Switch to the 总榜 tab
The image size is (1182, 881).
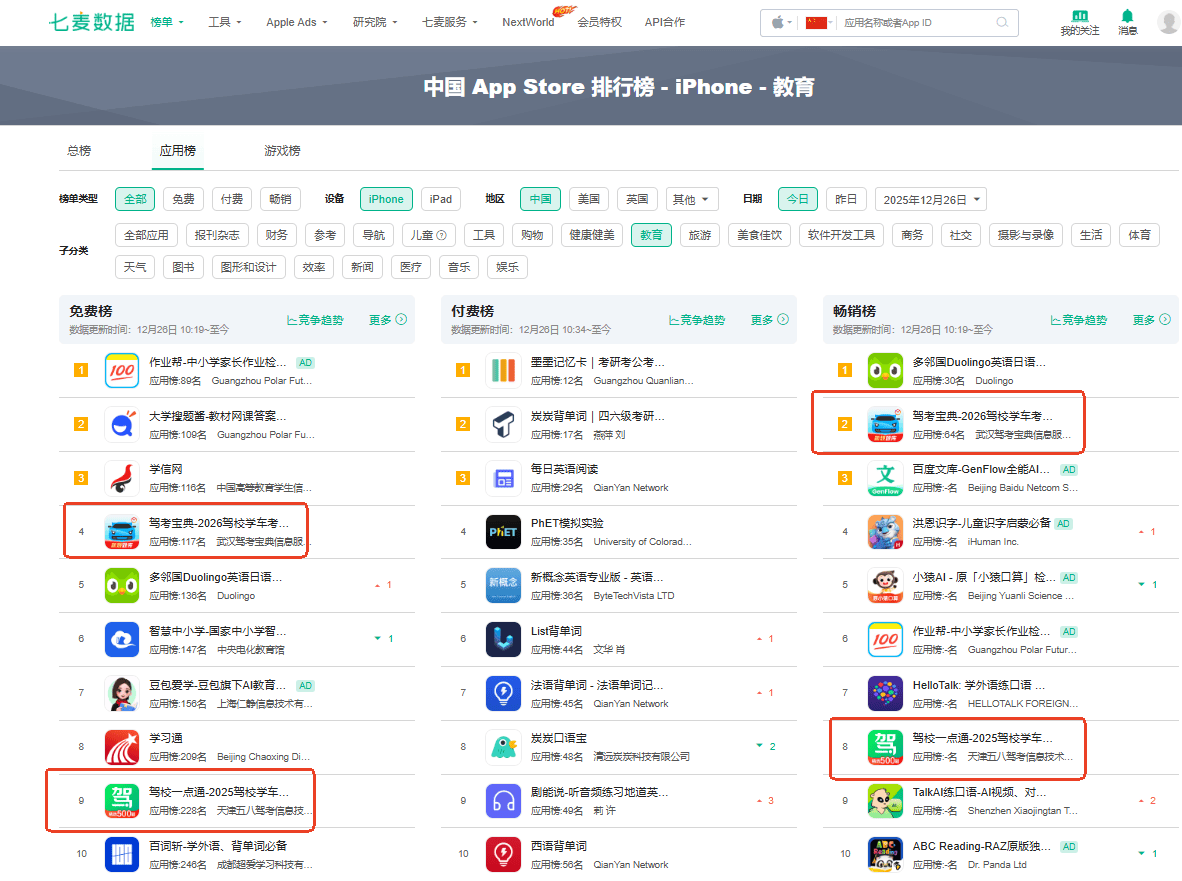click(x=79, y=151)
